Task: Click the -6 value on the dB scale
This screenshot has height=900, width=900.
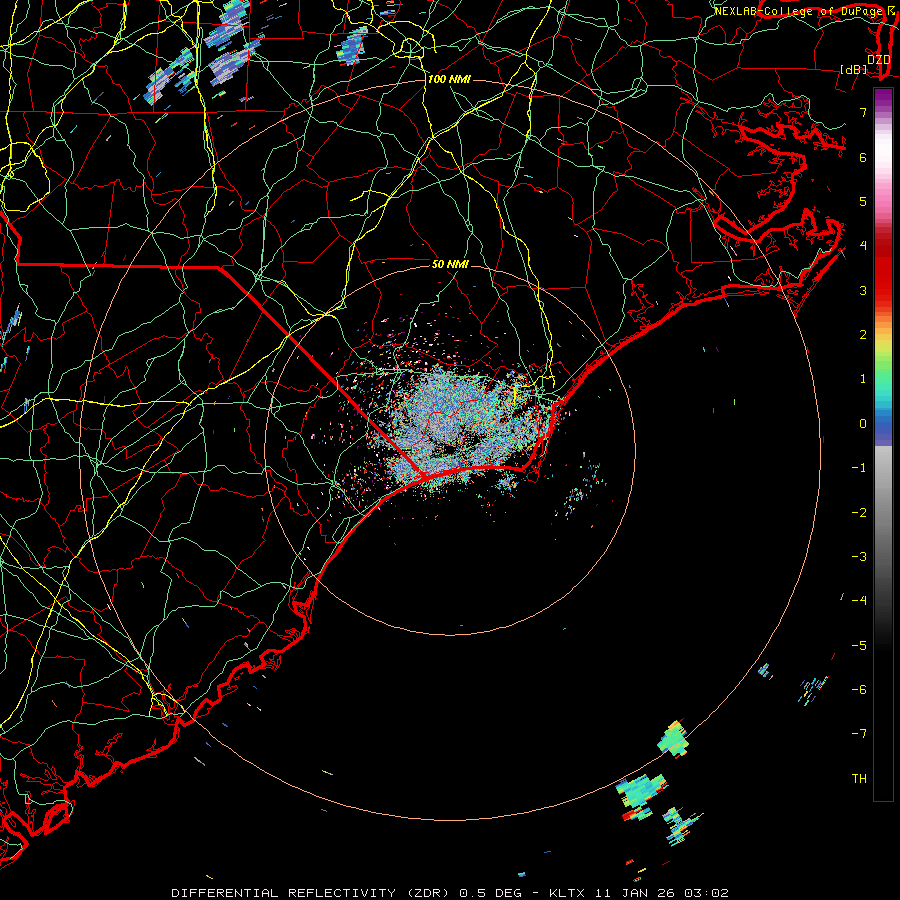Action: click(859, 690)
